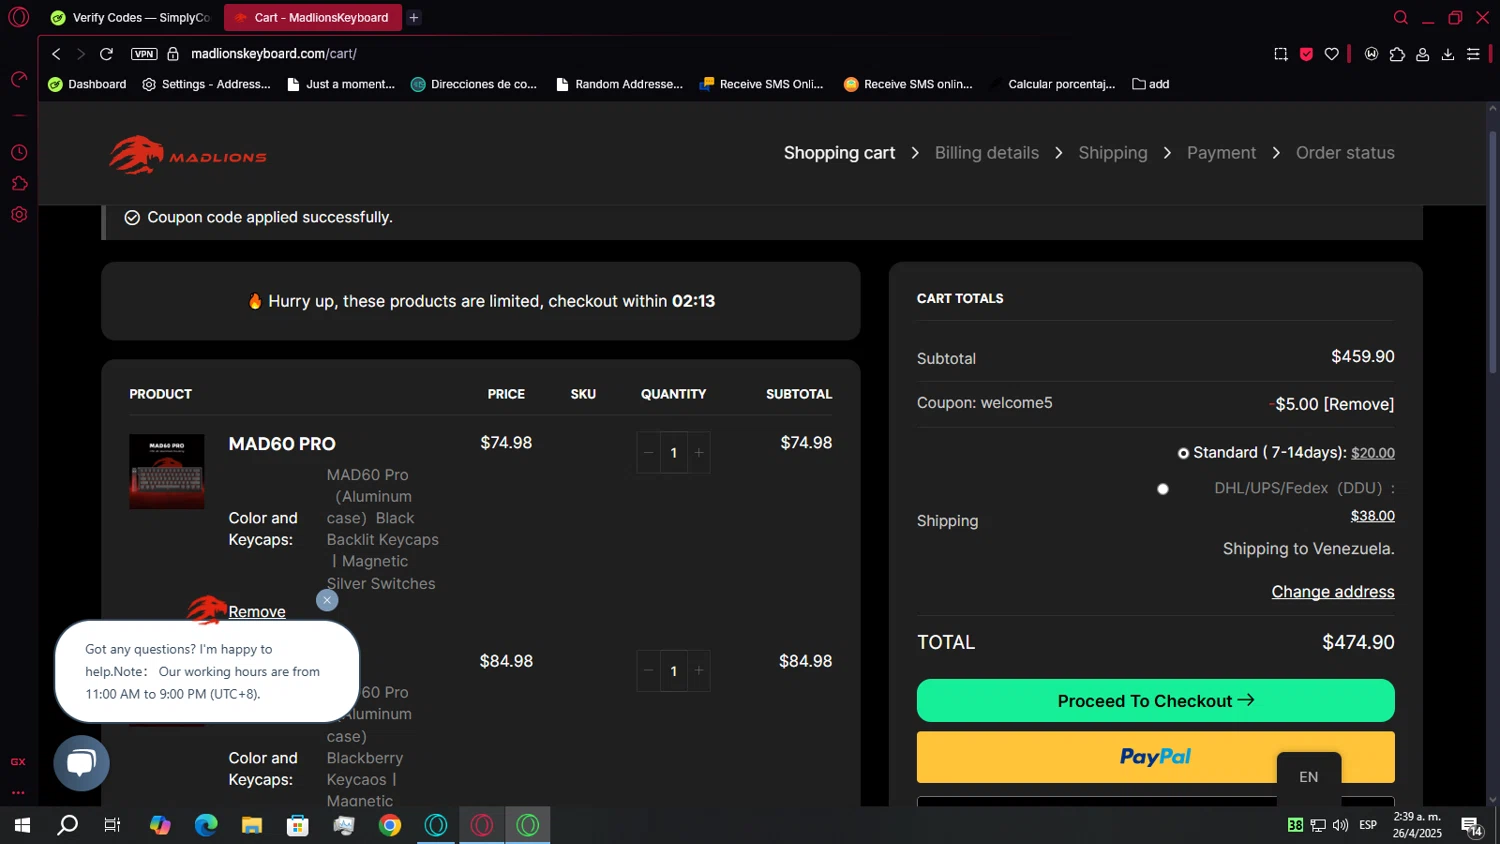Image resolution: width=1500 pixels, height=844 pixels.
Task: Open the profile account icon in toolbar
Action: pyautogui.click(x=1422, y=54)
